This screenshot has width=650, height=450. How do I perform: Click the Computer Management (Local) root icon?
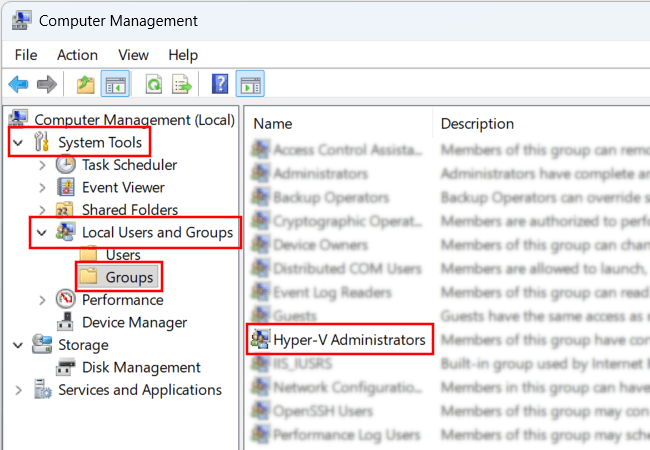click(x=18, y=119)
